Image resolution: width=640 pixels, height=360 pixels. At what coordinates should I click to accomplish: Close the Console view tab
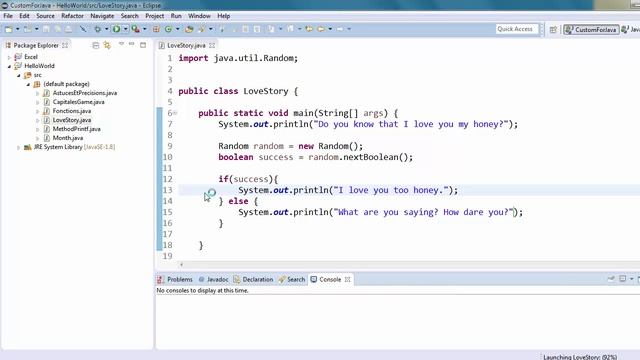click(x=347, y=280)
